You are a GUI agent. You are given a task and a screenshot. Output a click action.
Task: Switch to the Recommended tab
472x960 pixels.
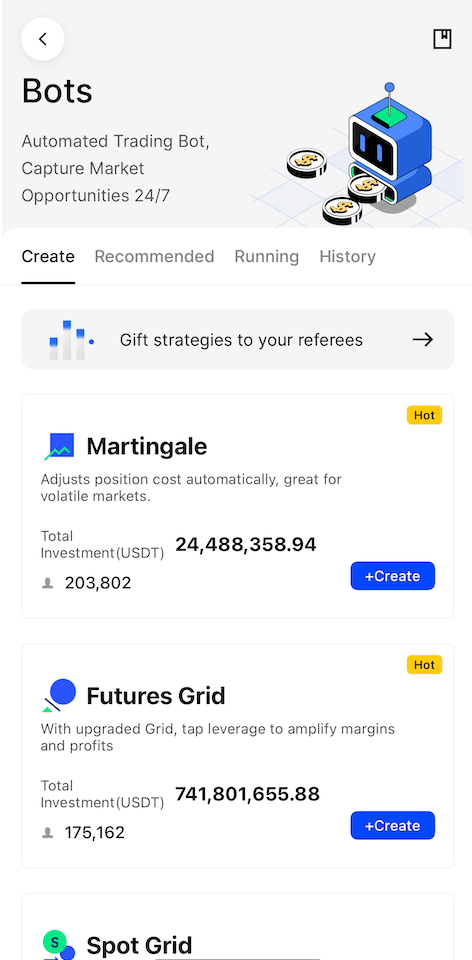point(154,257)
